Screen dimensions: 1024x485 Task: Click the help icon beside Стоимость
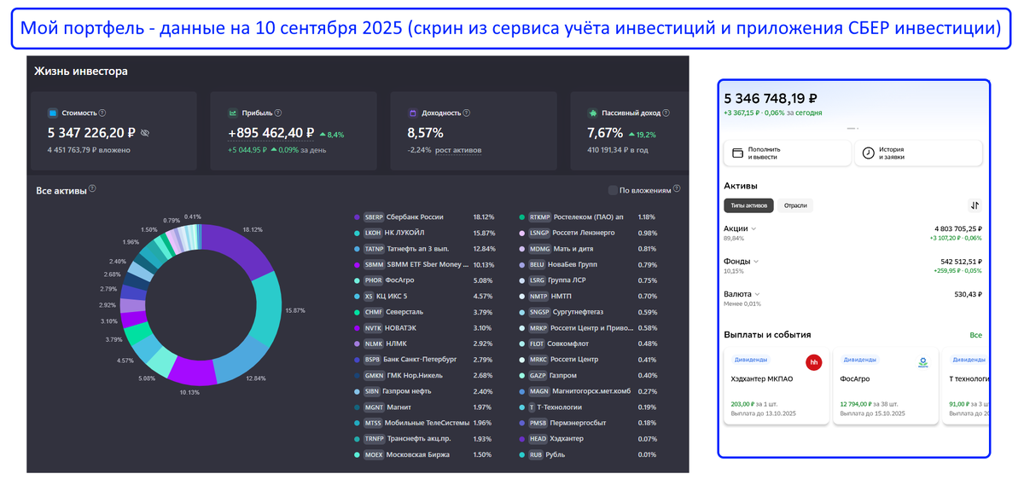click(102, 113)
